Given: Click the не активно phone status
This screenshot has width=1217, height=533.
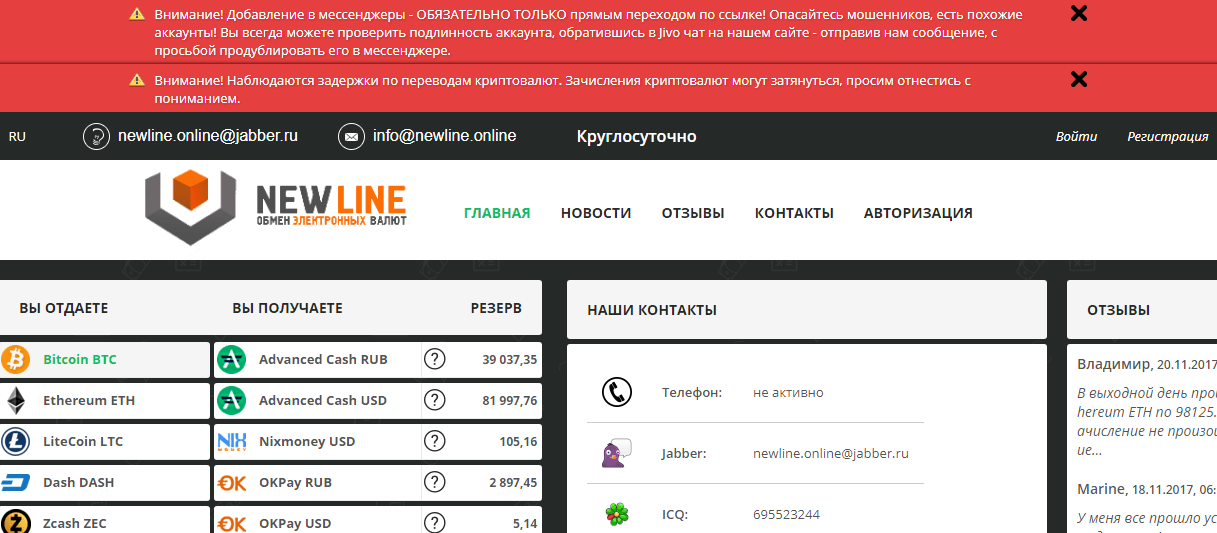Looking at the screenshot, I should [788, 392].
